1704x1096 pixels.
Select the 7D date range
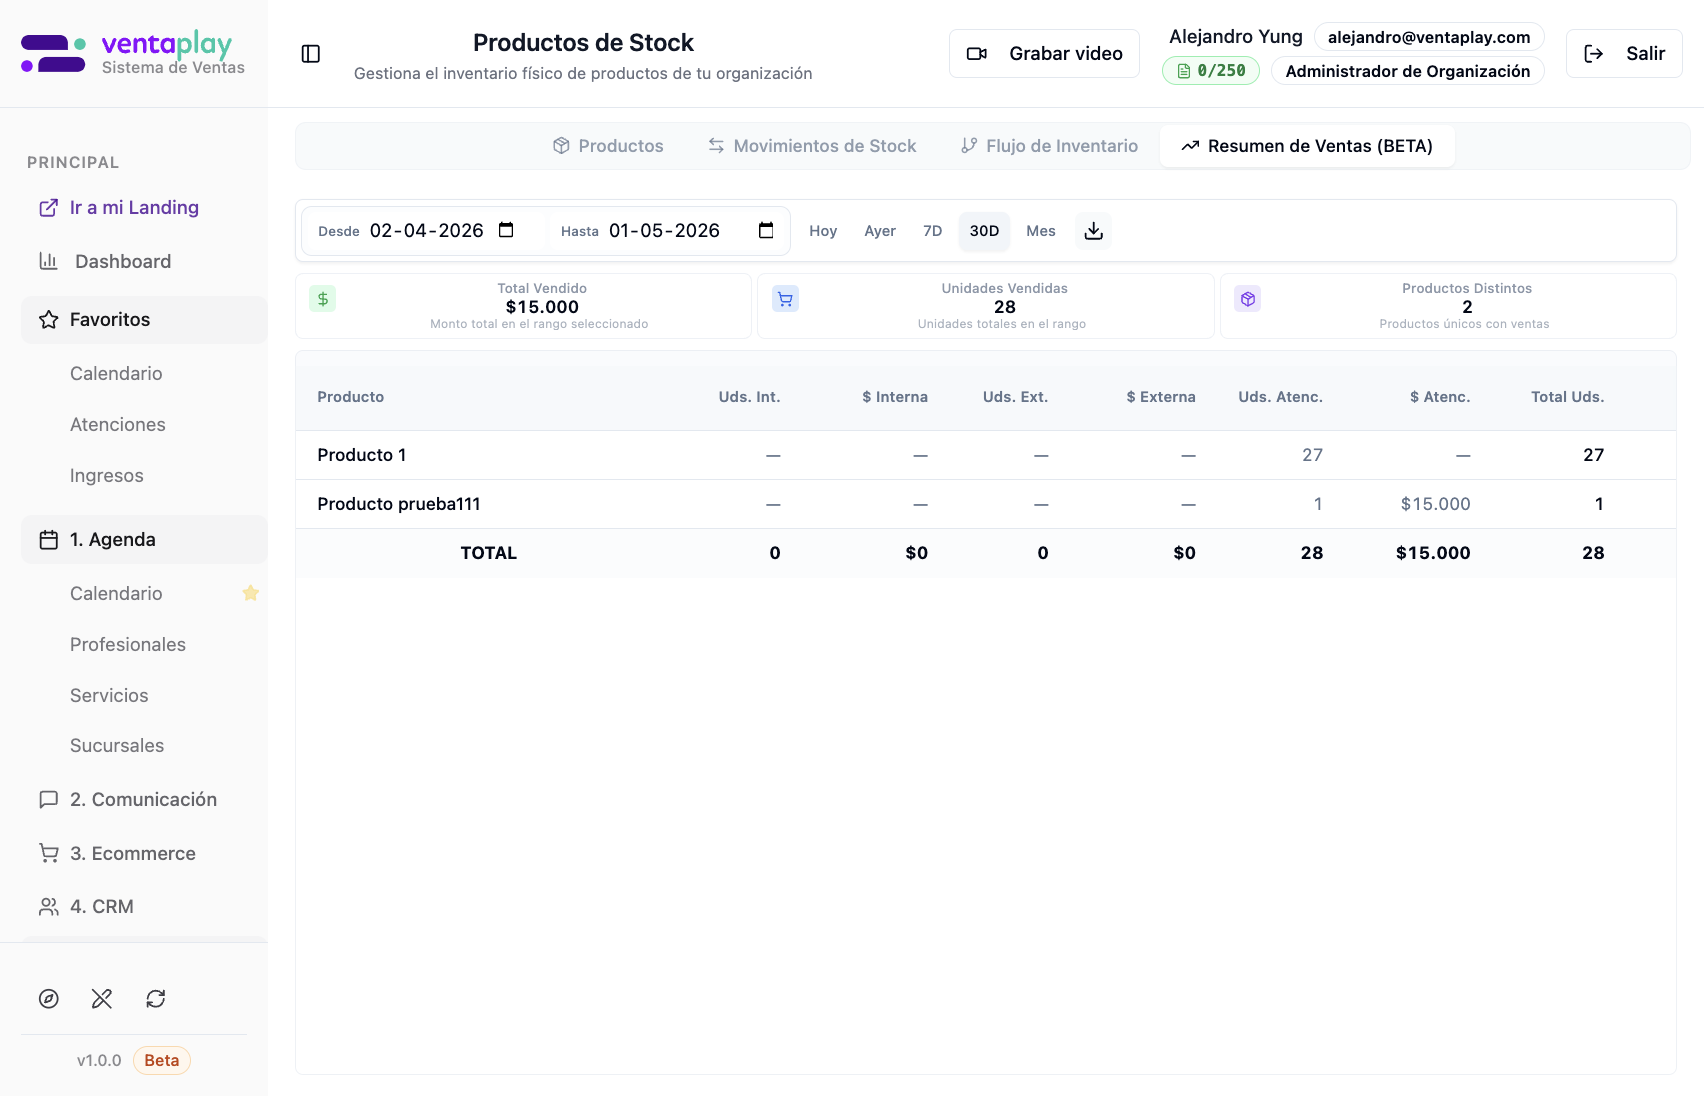point(933,231)
